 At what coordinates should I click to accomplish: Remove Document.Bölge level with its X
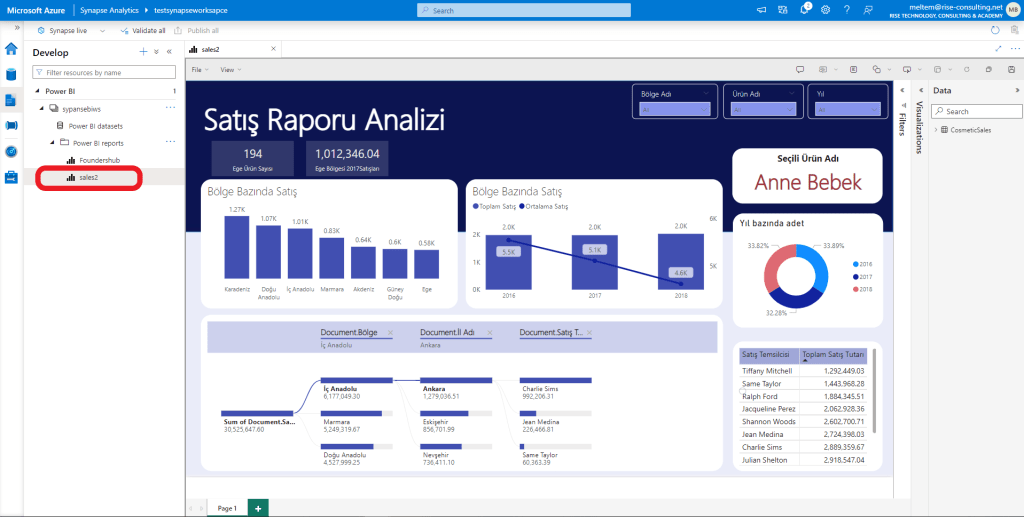point(390,332)
